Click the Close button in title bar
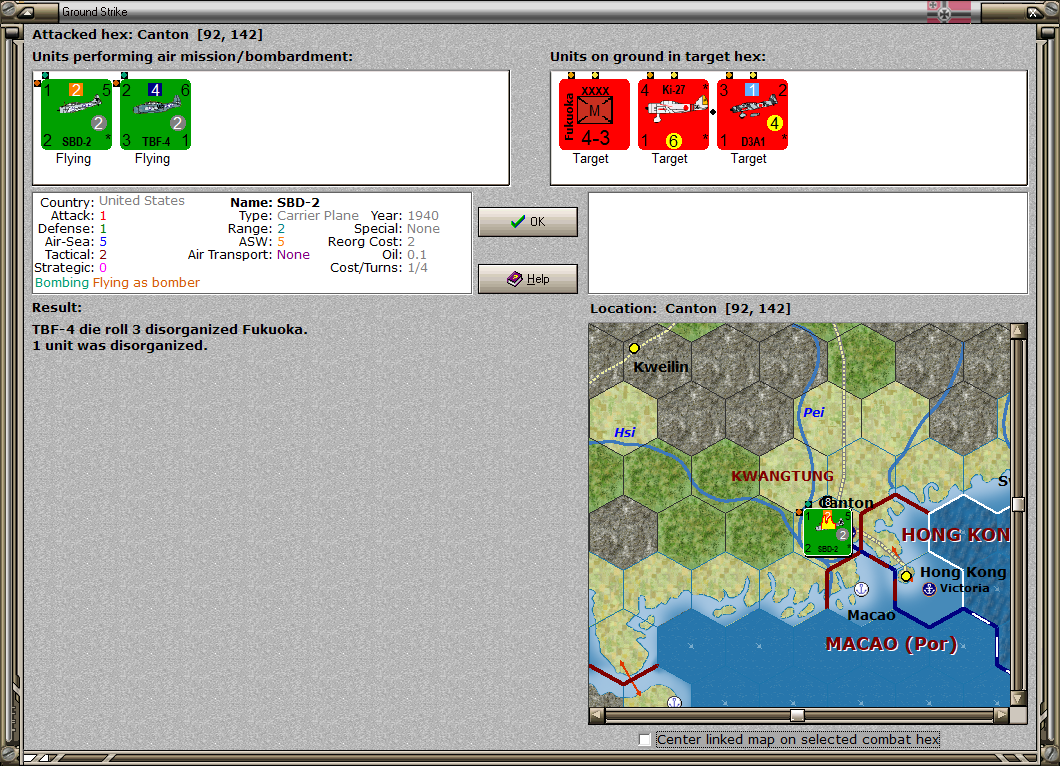The image size is (1060, 766). tap(1034, 11)
